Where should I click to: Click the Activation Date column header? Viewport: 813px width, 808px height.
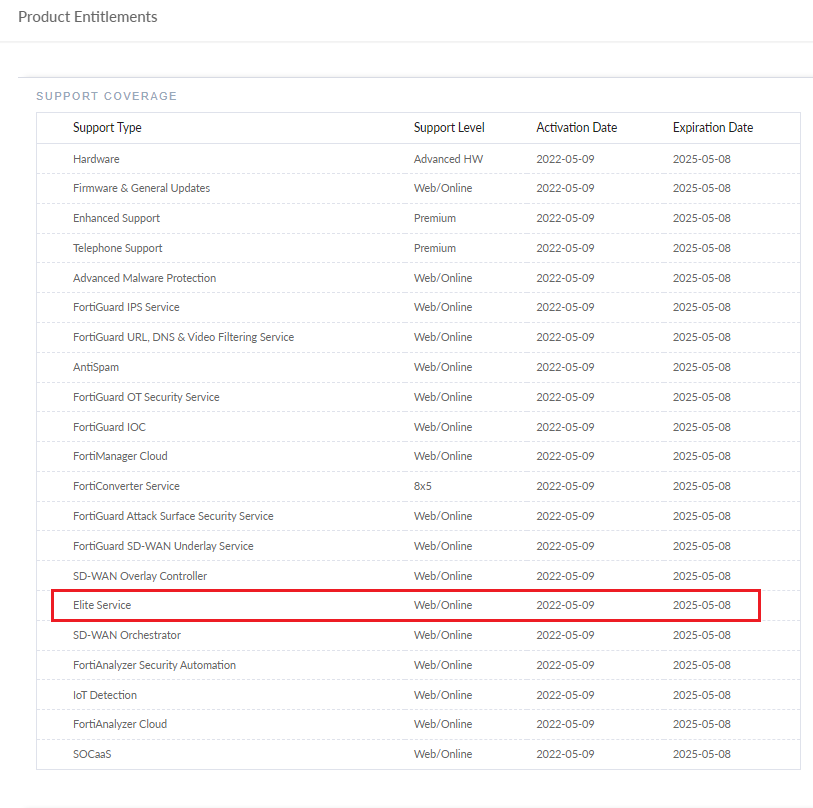[x=576, y=128]
